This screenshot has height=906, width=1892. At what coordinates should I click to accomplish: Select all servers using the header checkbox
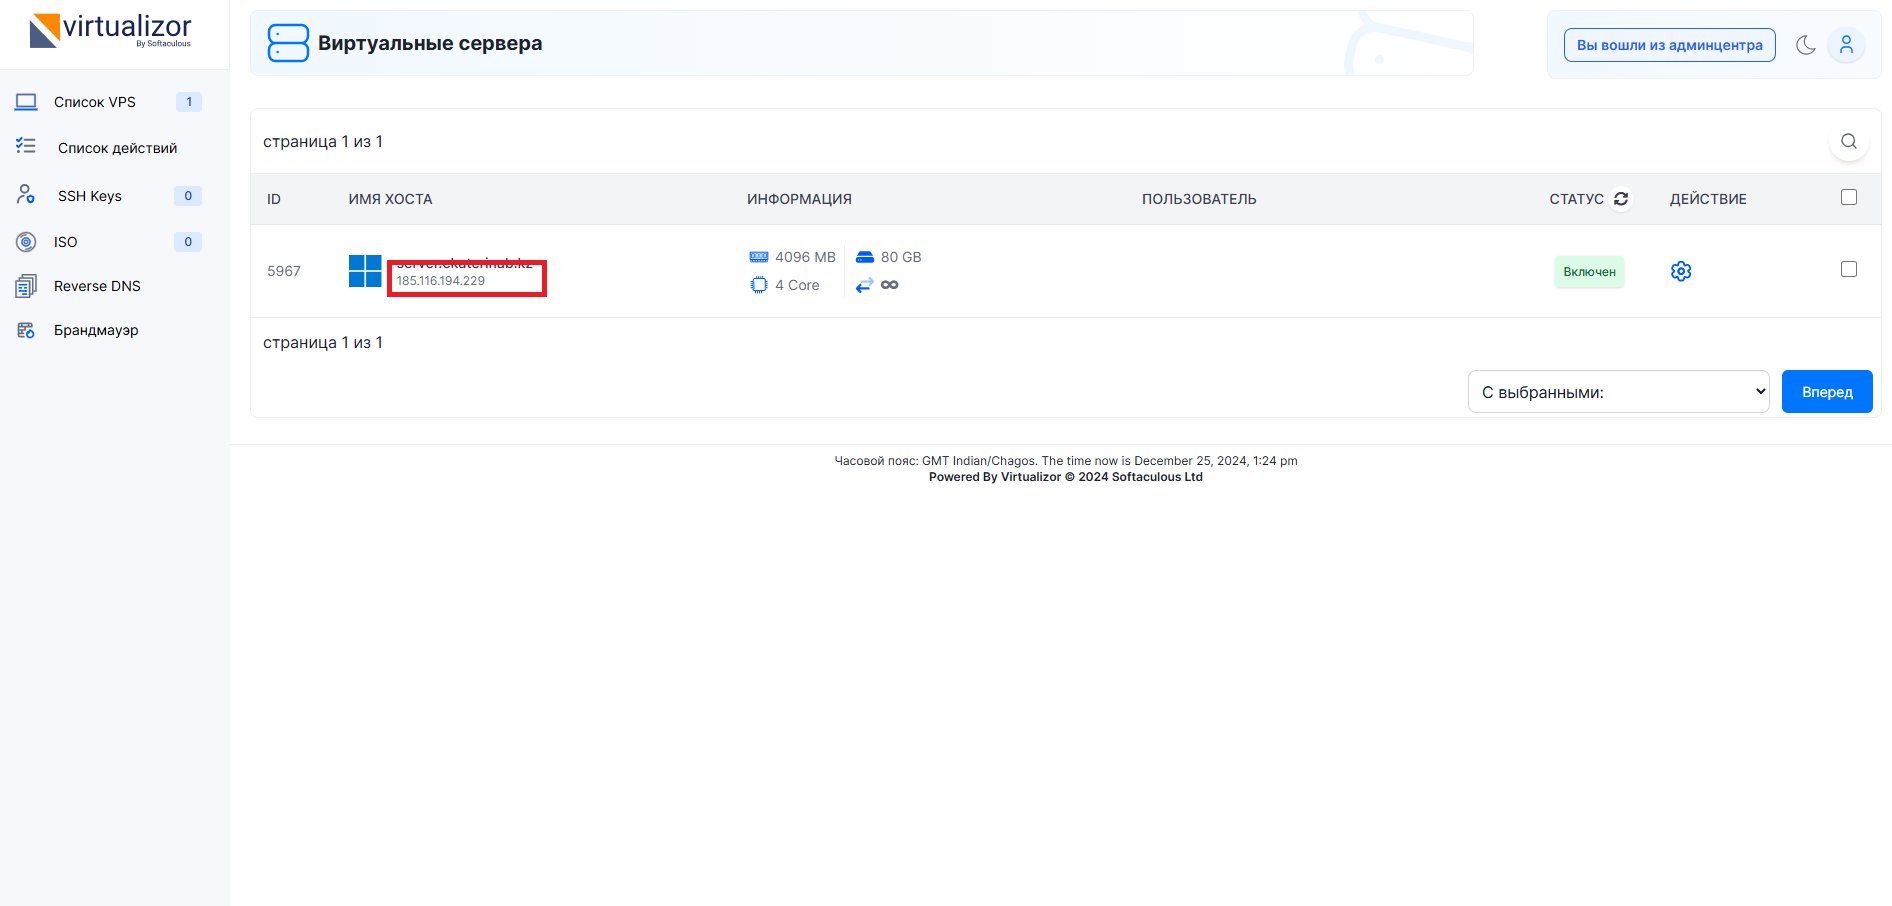coord(1848,198)
